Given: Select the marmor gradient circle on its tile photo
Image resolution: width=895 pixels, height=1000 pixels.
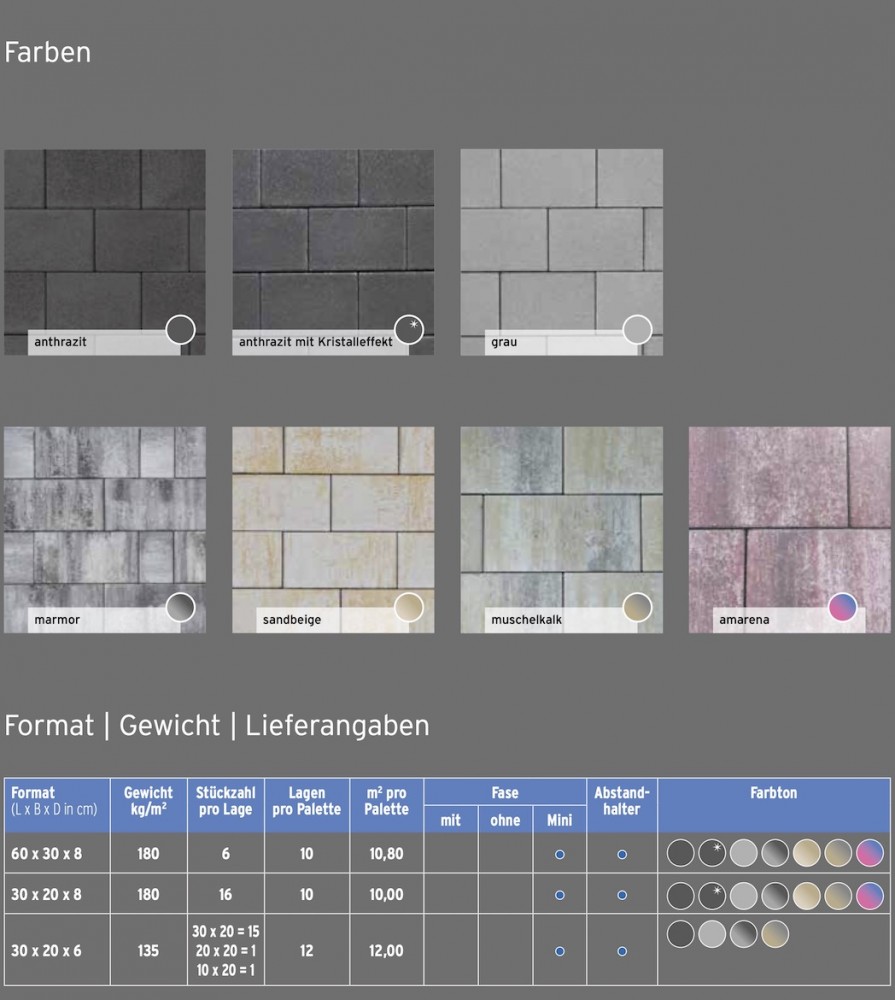Looking at the screenshot, I should [180, 607].
